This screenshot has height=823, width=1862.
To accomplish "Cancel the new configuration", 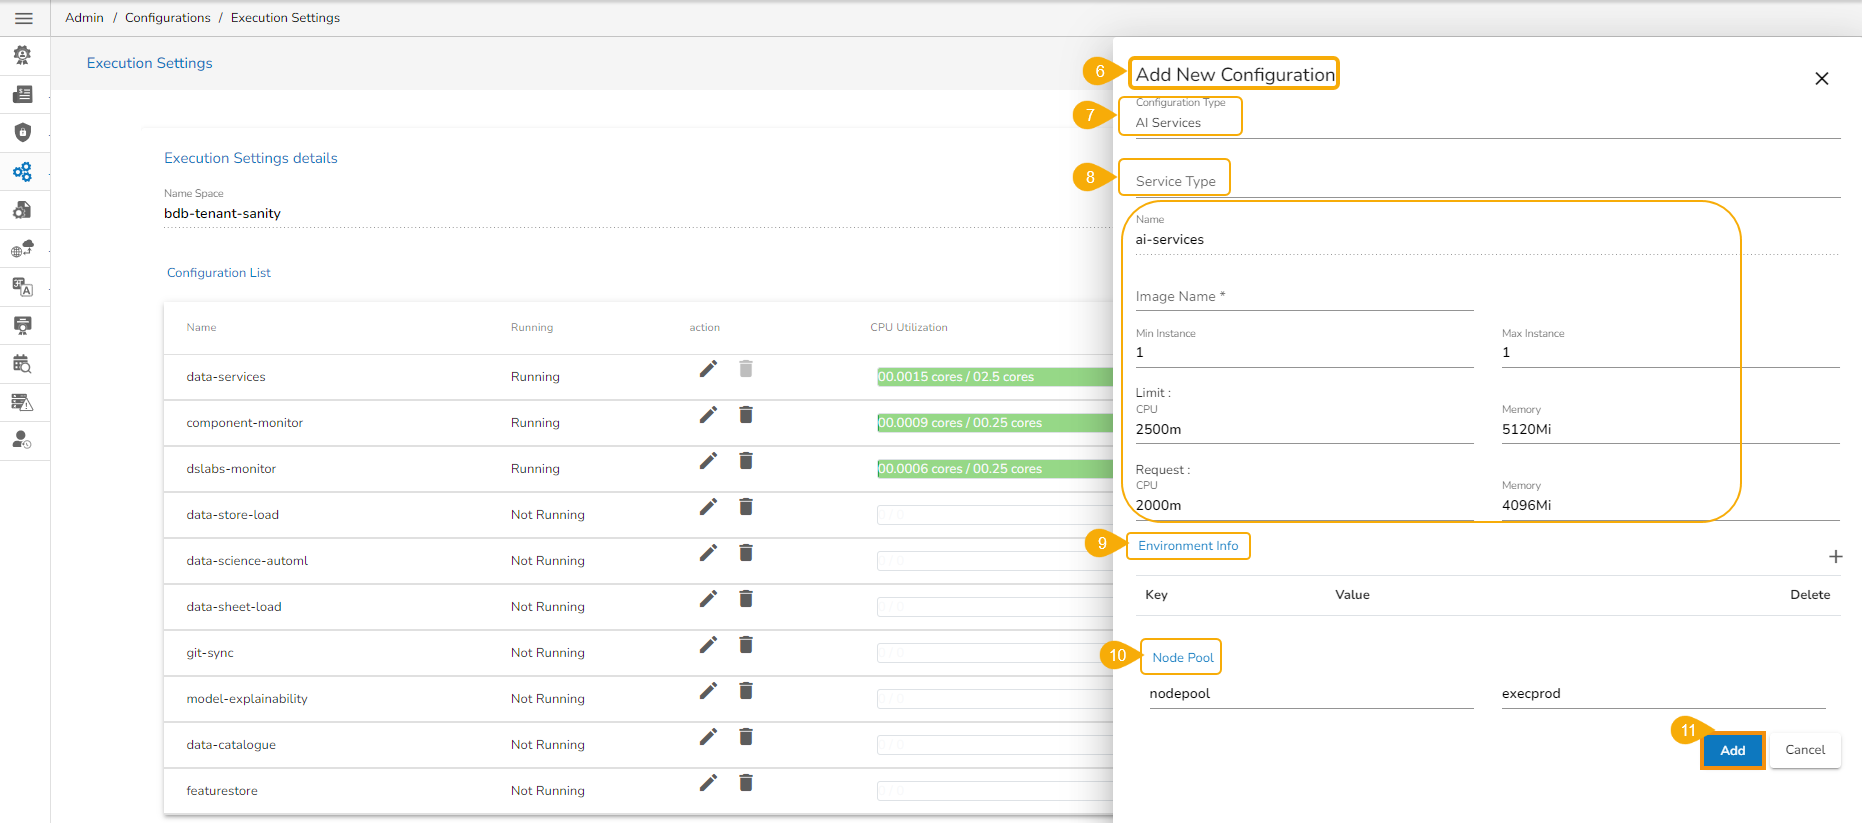I will click(1804, 750).
